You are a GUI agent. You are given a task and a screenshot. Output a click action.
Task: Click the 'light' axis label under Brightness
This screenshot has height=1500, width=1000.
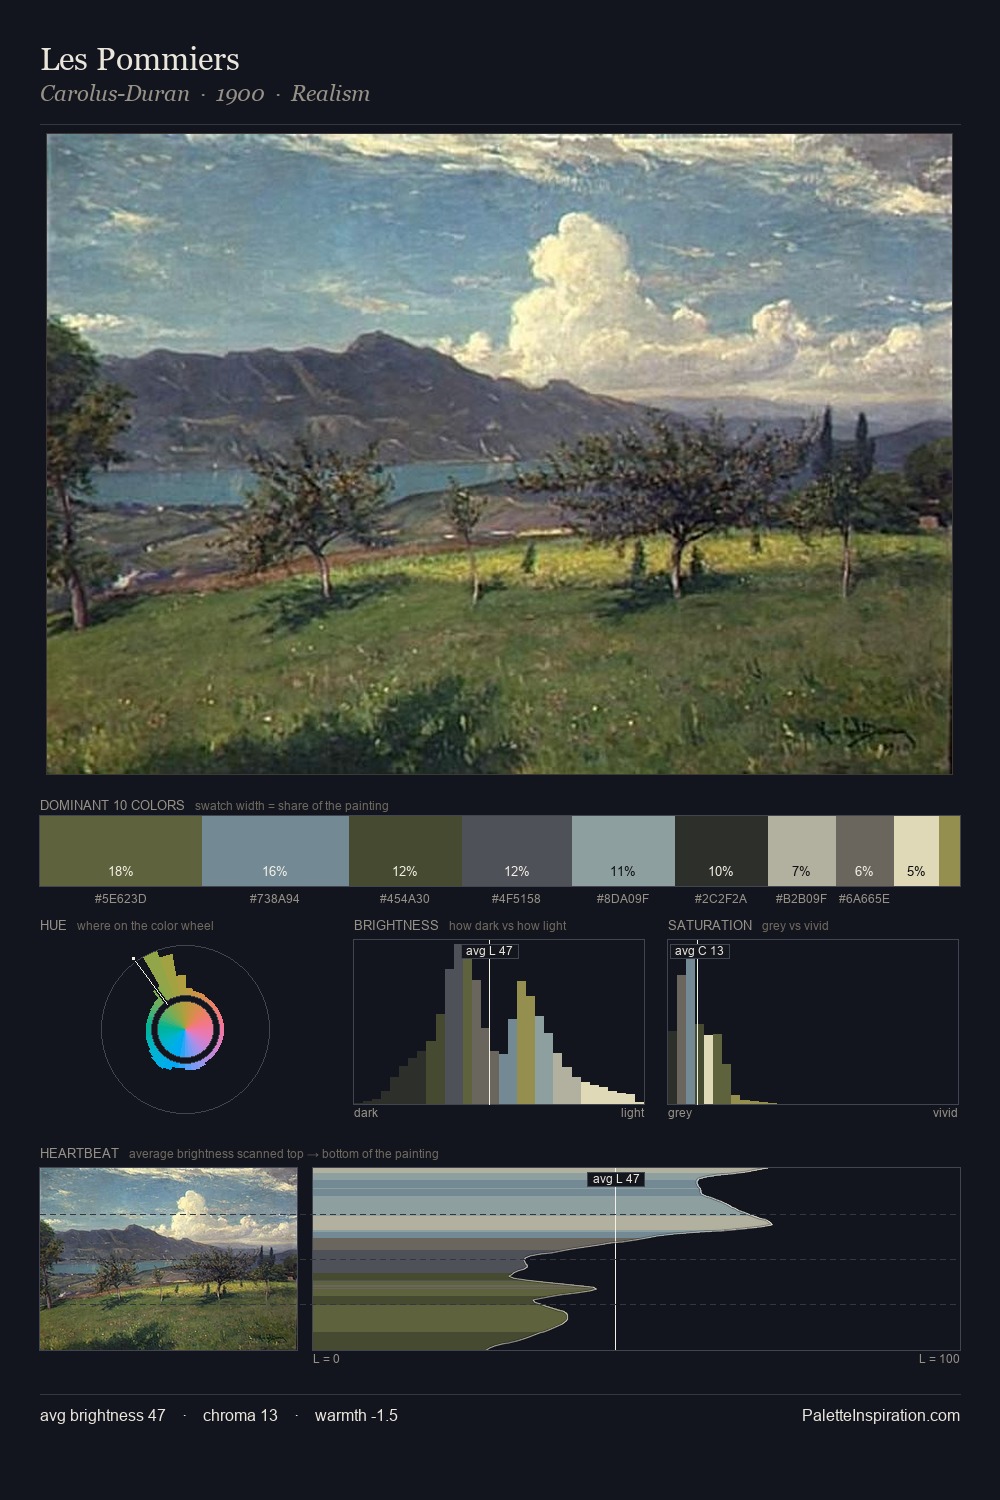click(632, 1113)
